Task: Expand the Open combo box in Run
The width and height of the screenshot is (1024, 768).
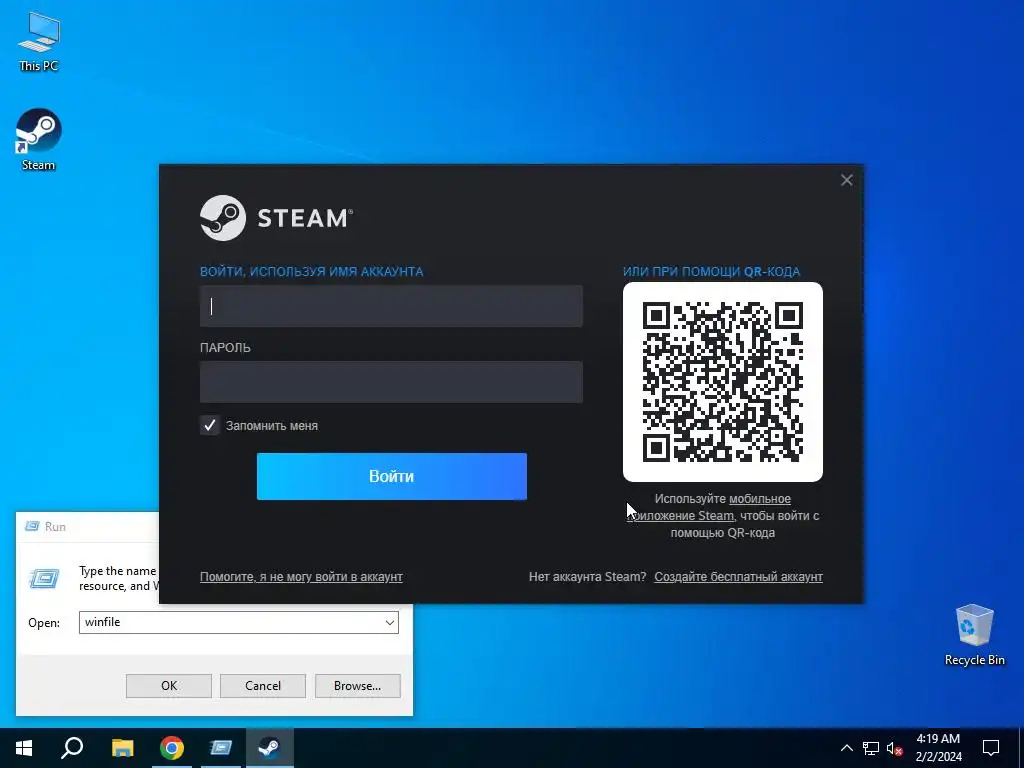Action: (390, 622)
